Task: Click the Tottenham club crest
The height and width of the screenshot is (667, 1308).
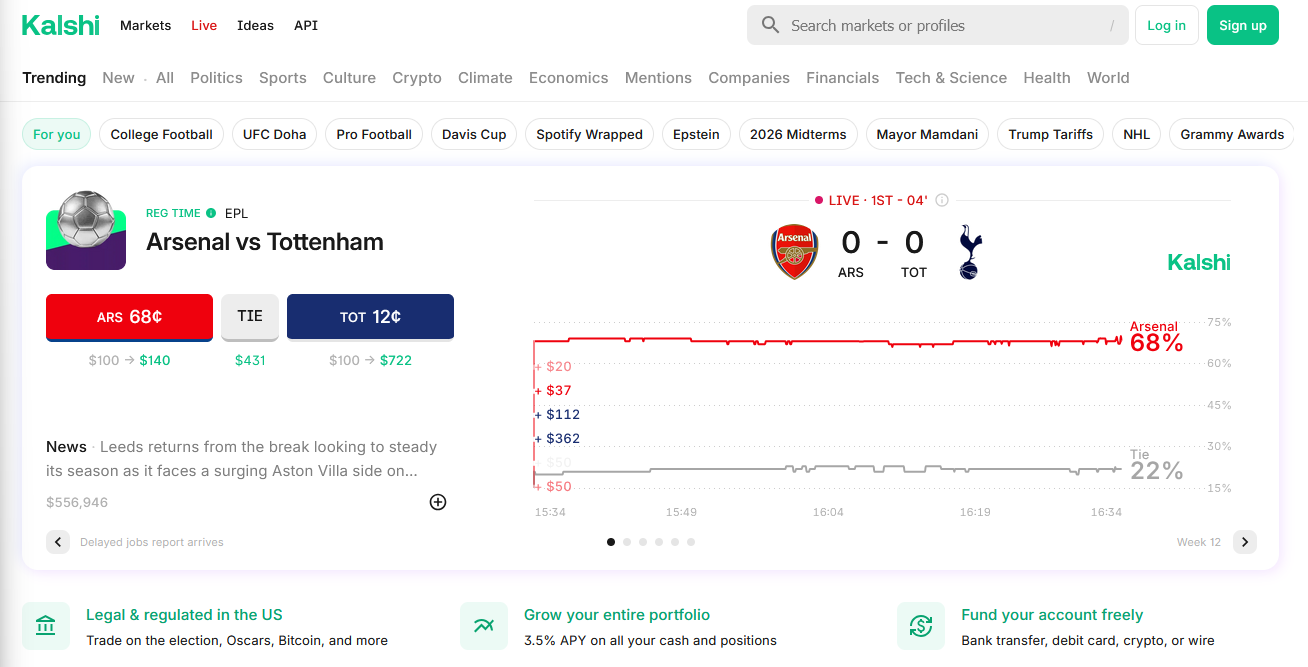Action: 970,251
